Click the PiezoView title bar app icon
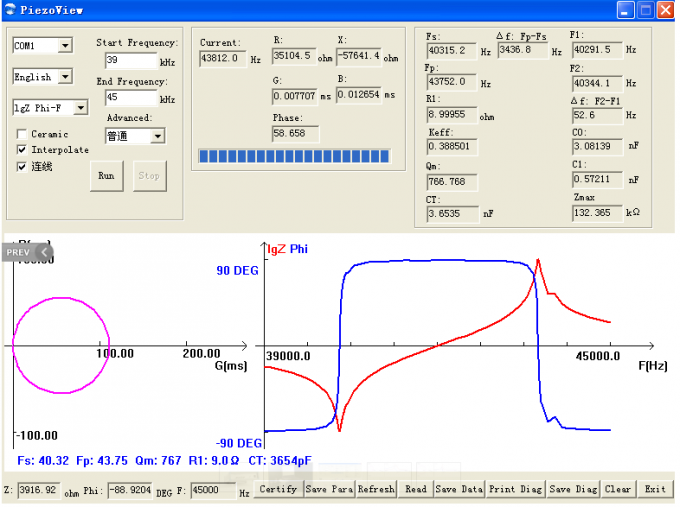 (x=10, y=10)
